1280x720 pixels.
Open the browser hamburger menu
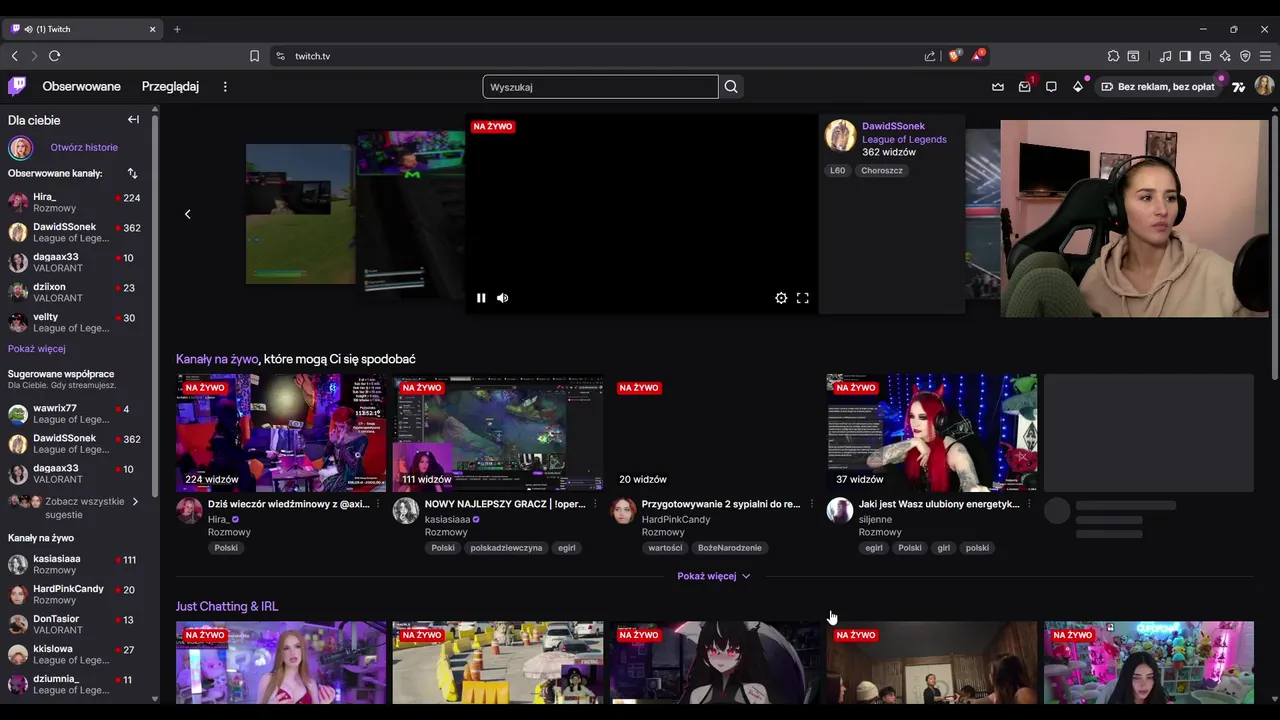pos(1265,56)
